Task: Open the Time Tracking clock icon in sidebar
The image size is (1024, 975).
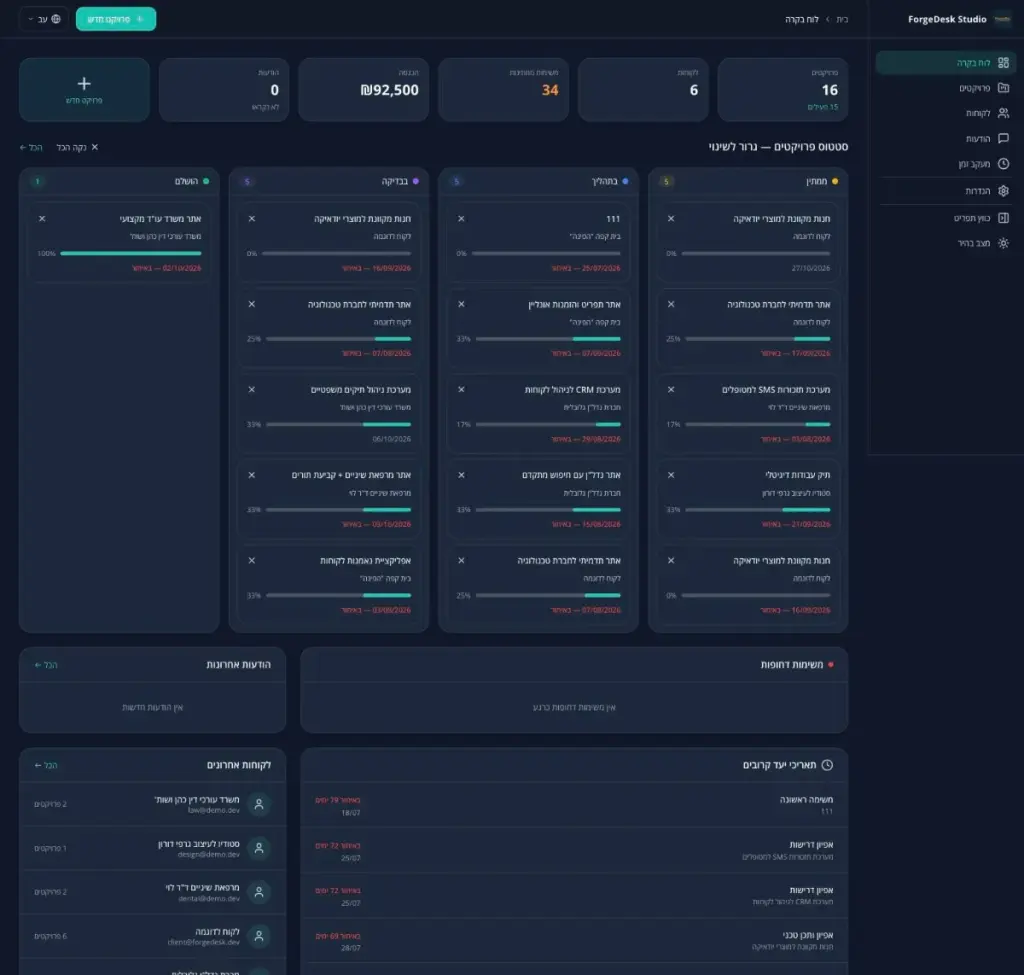Action: click(x=1003, y=164)
